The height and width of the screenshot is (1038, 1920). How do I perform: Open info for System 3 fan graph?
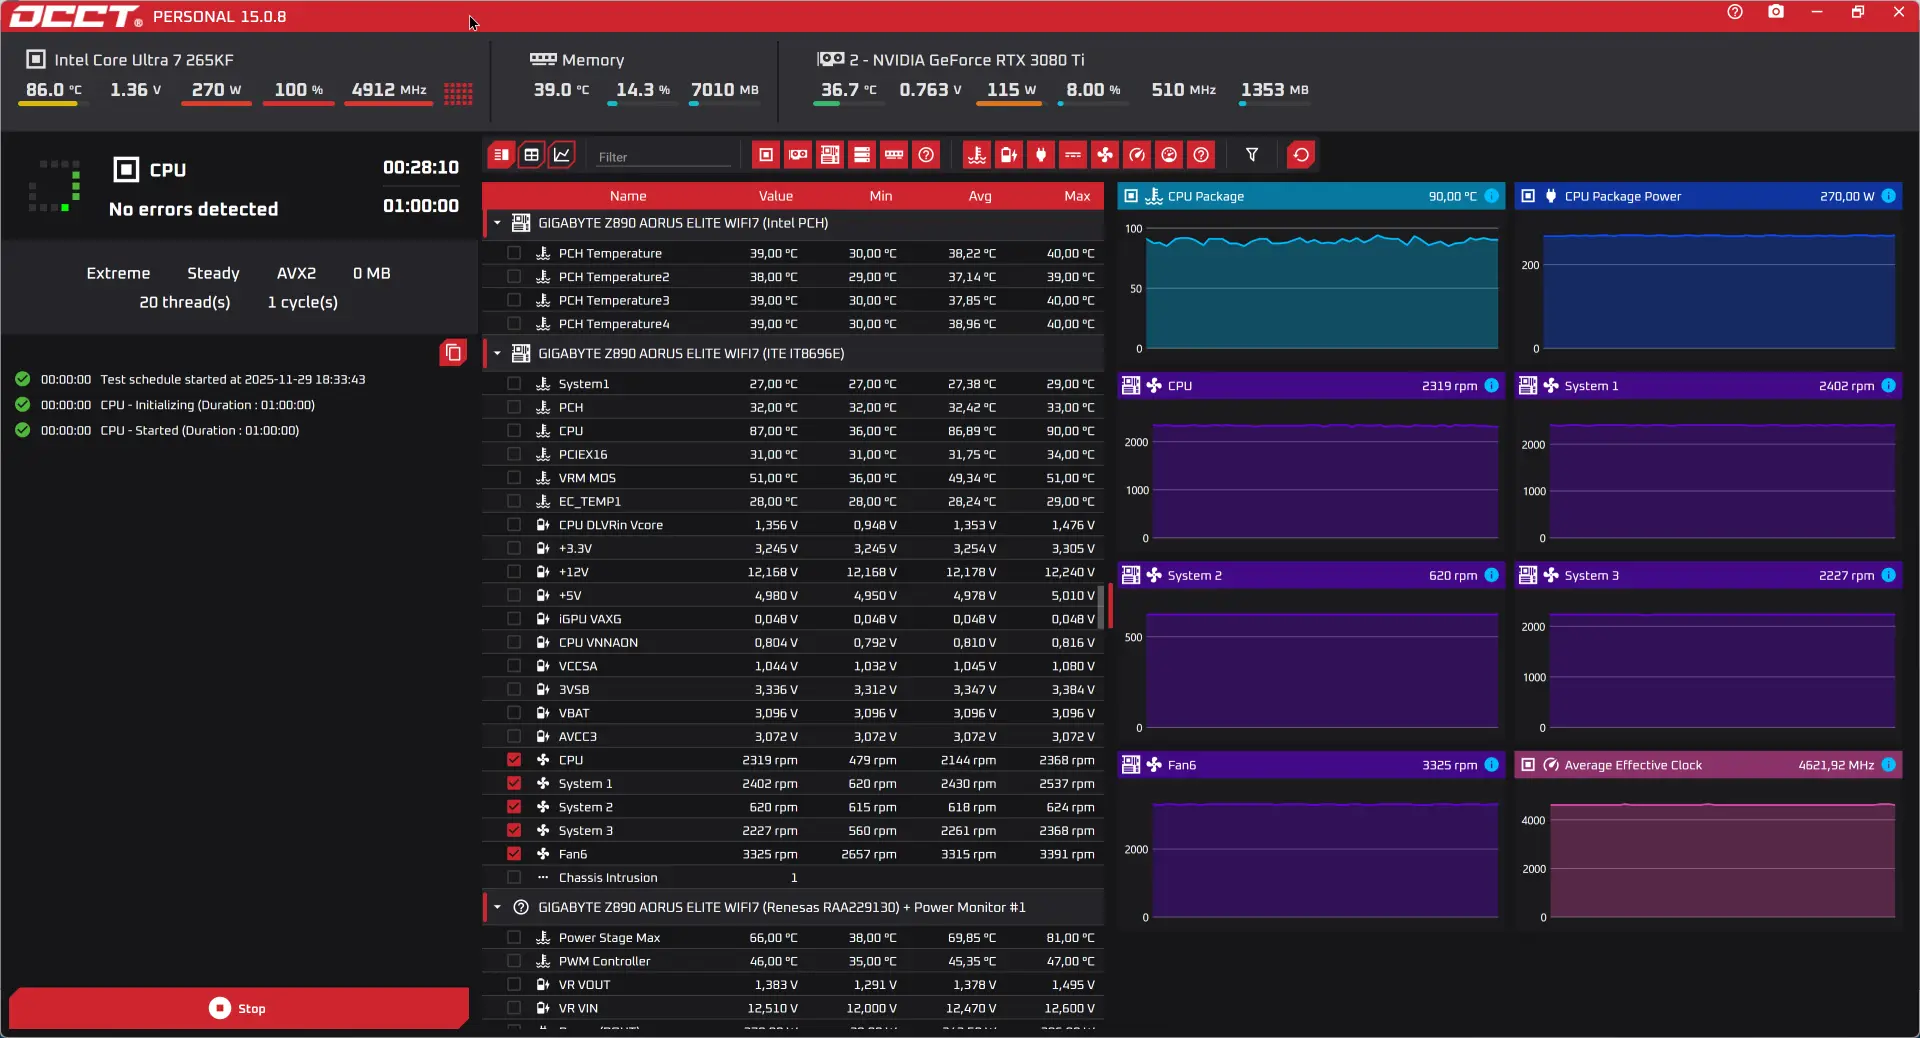pos(1889,575)
